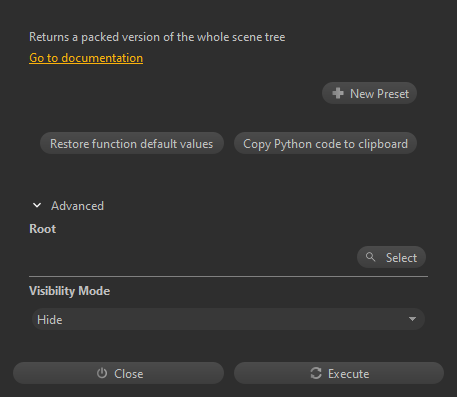Click the scene tree description text

pyautogui.click(x=157, y=37)
